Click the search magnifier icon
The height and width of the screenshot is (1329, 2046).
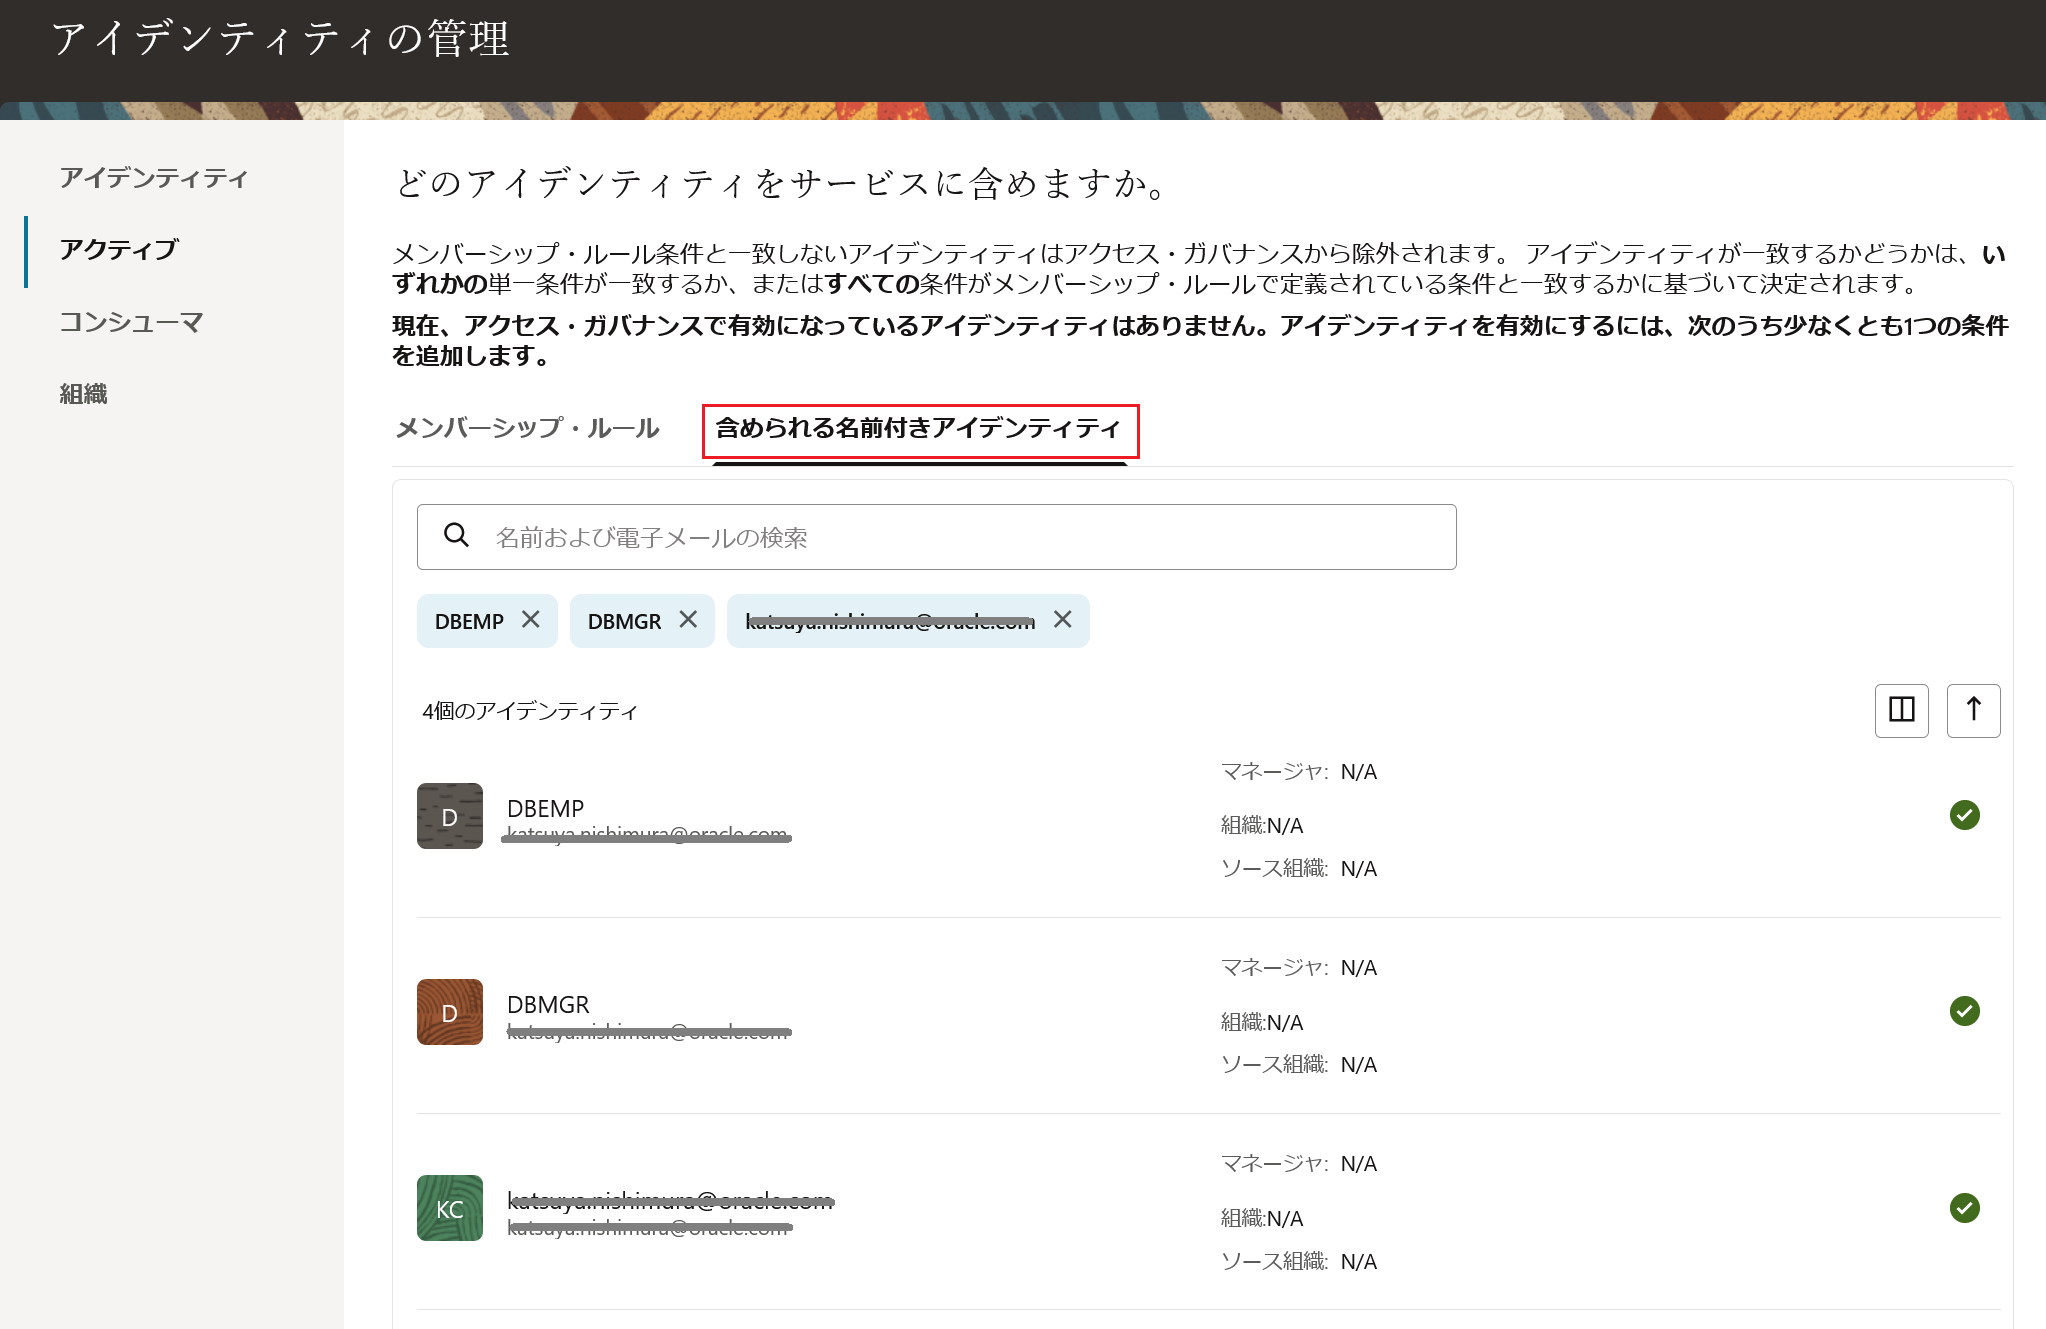click(x=456, y=536)
